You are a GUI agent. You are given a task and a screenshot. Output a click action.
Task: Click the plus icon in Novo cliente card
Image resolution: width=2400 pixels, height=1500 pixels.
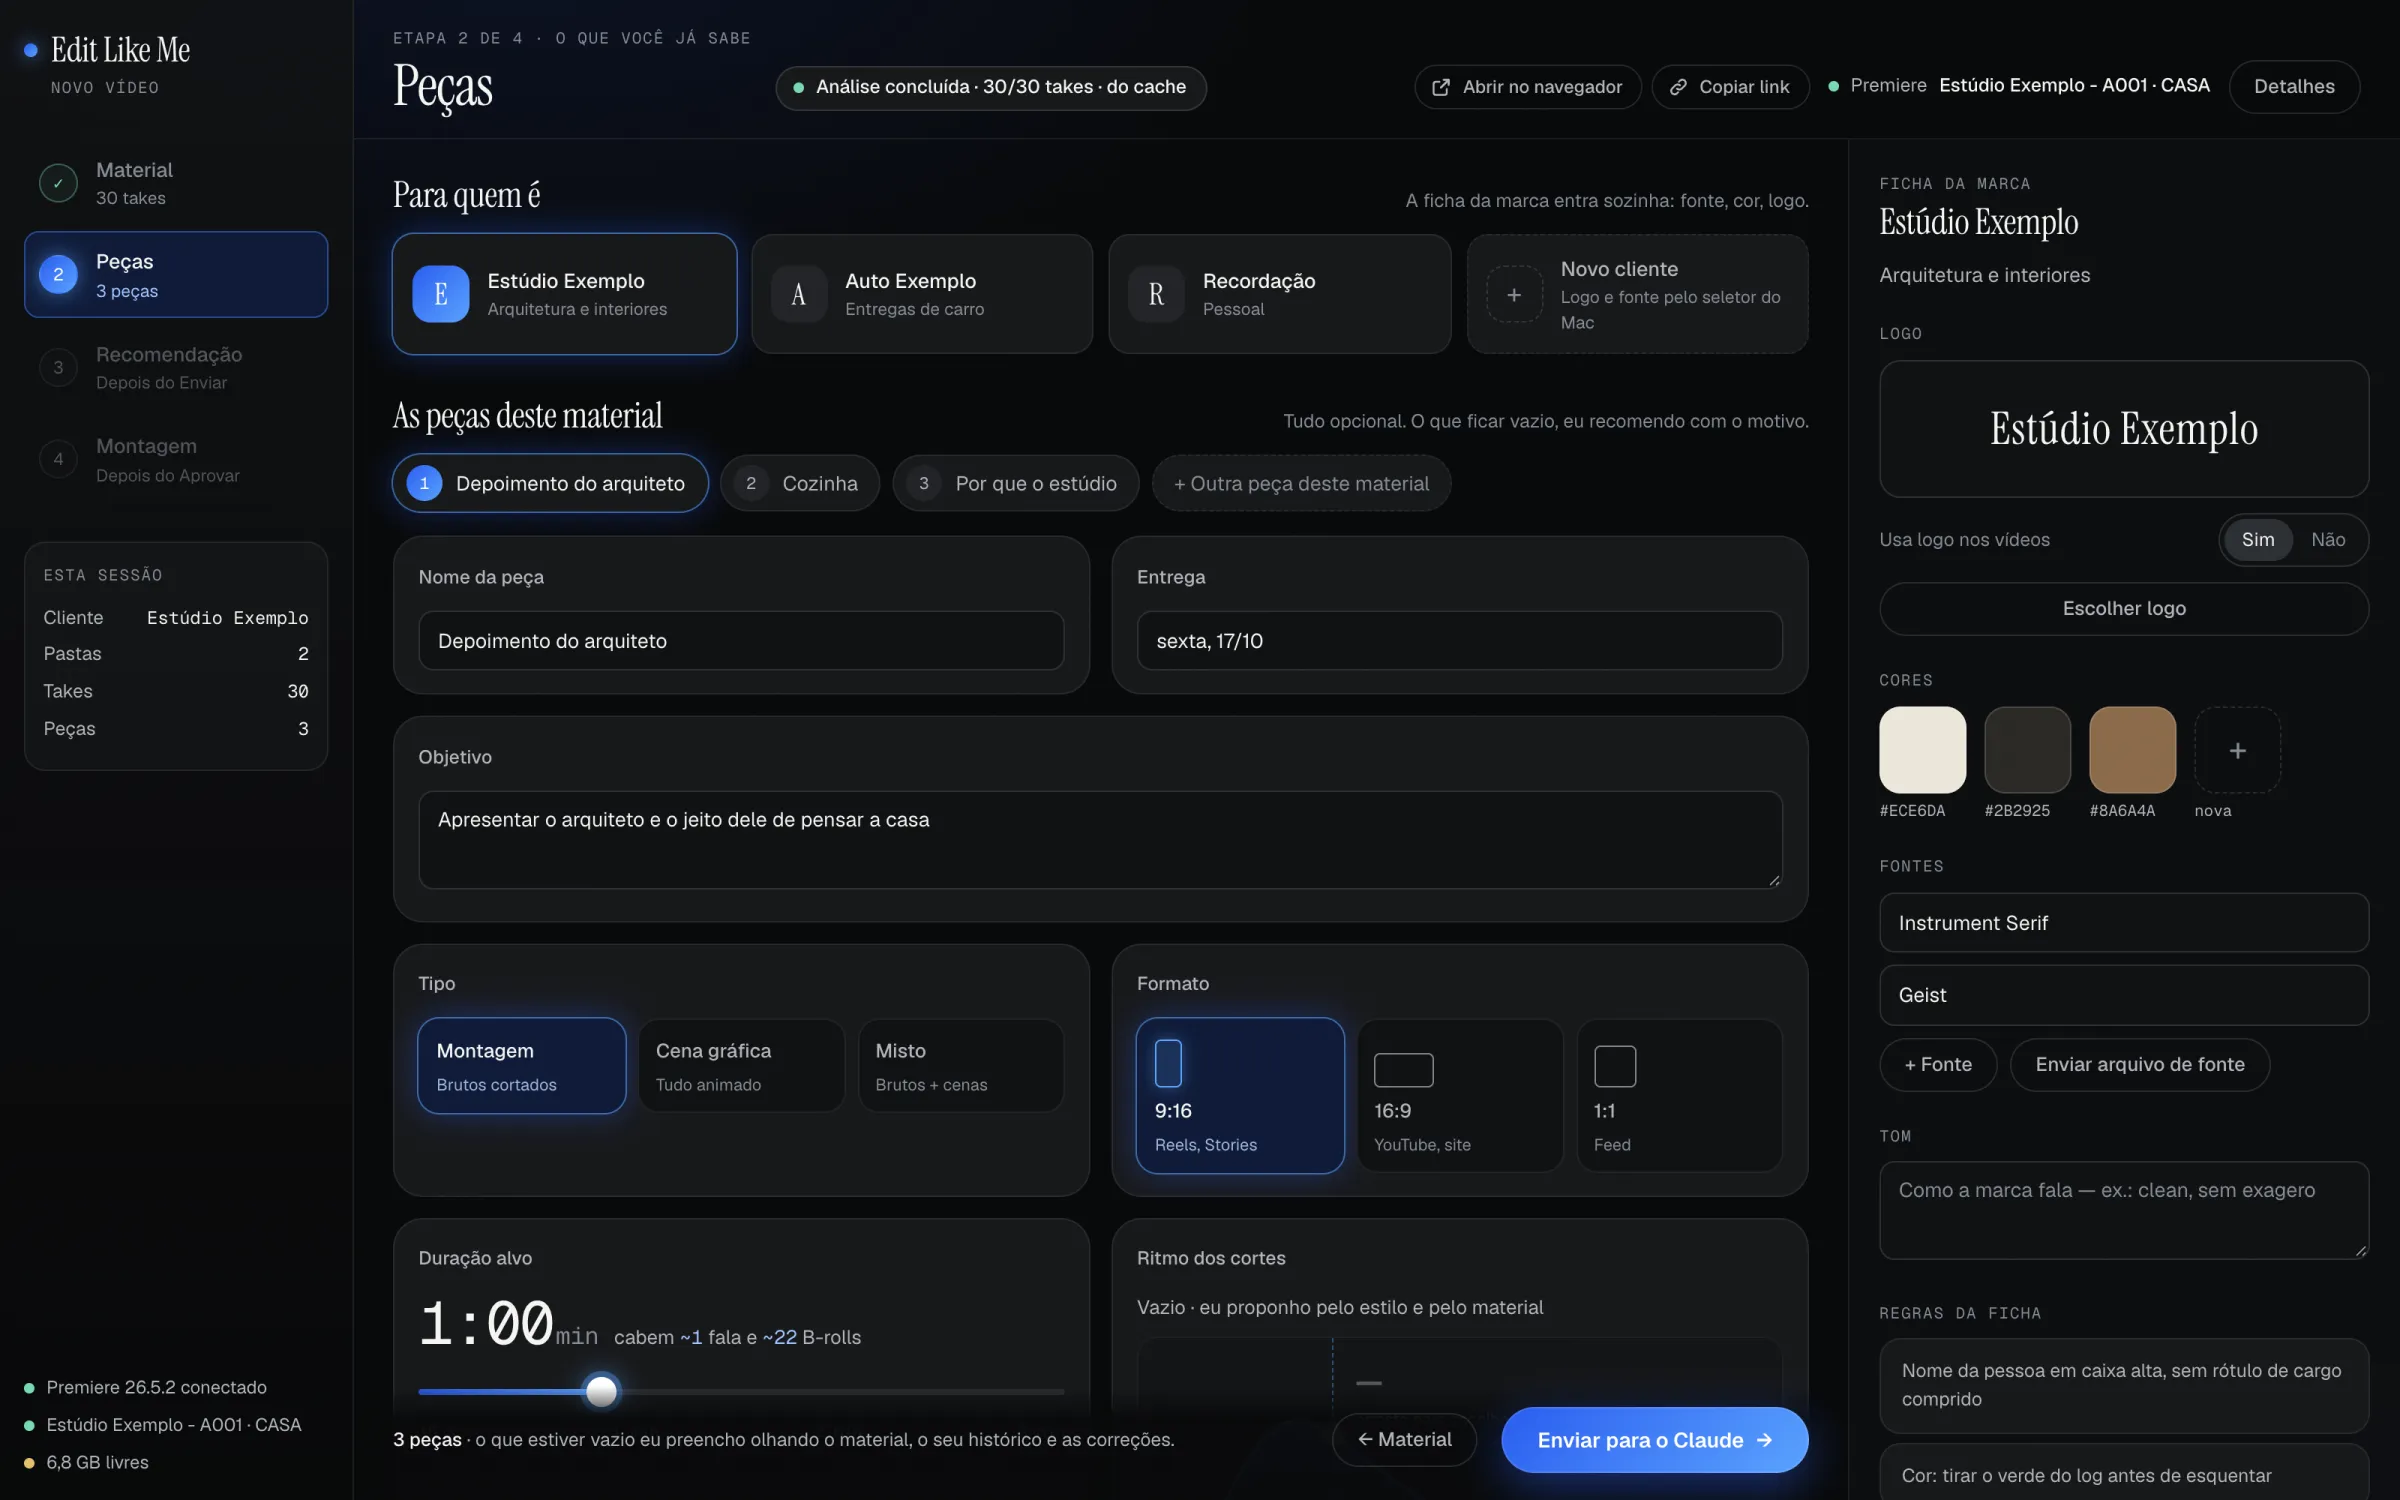(x=1514, y=294)
